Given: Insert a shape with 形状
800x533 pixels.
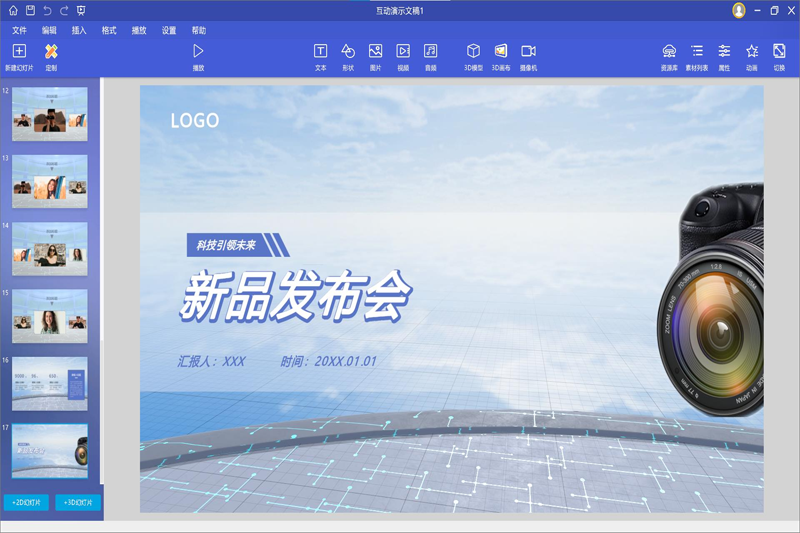Looking at the screenshot, I should (348, 57).
